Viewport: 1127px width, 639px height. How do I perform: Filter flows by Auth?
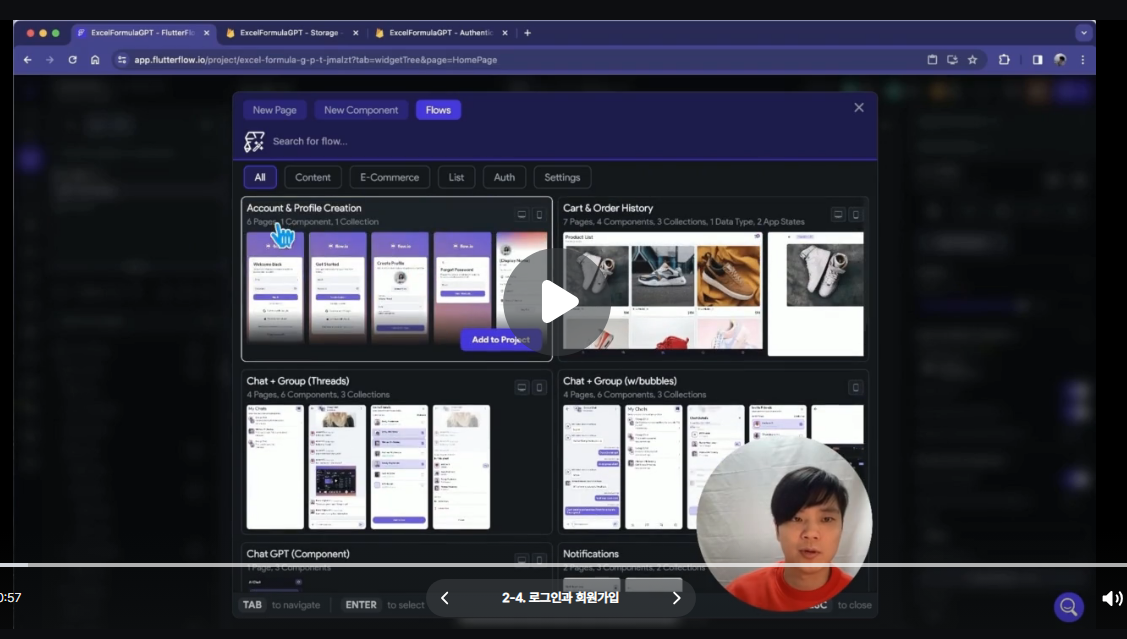(x=504, y=178)
